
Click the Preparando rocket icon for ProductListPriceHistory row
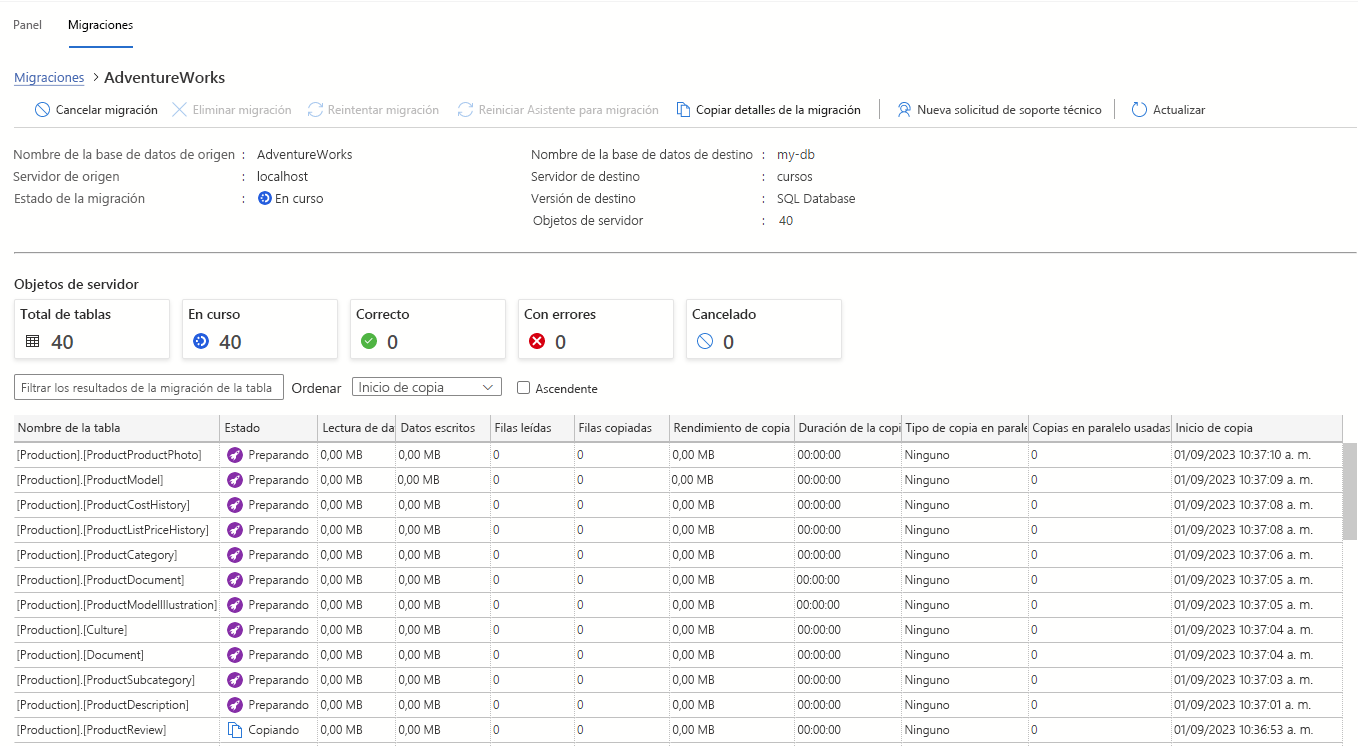235,530
